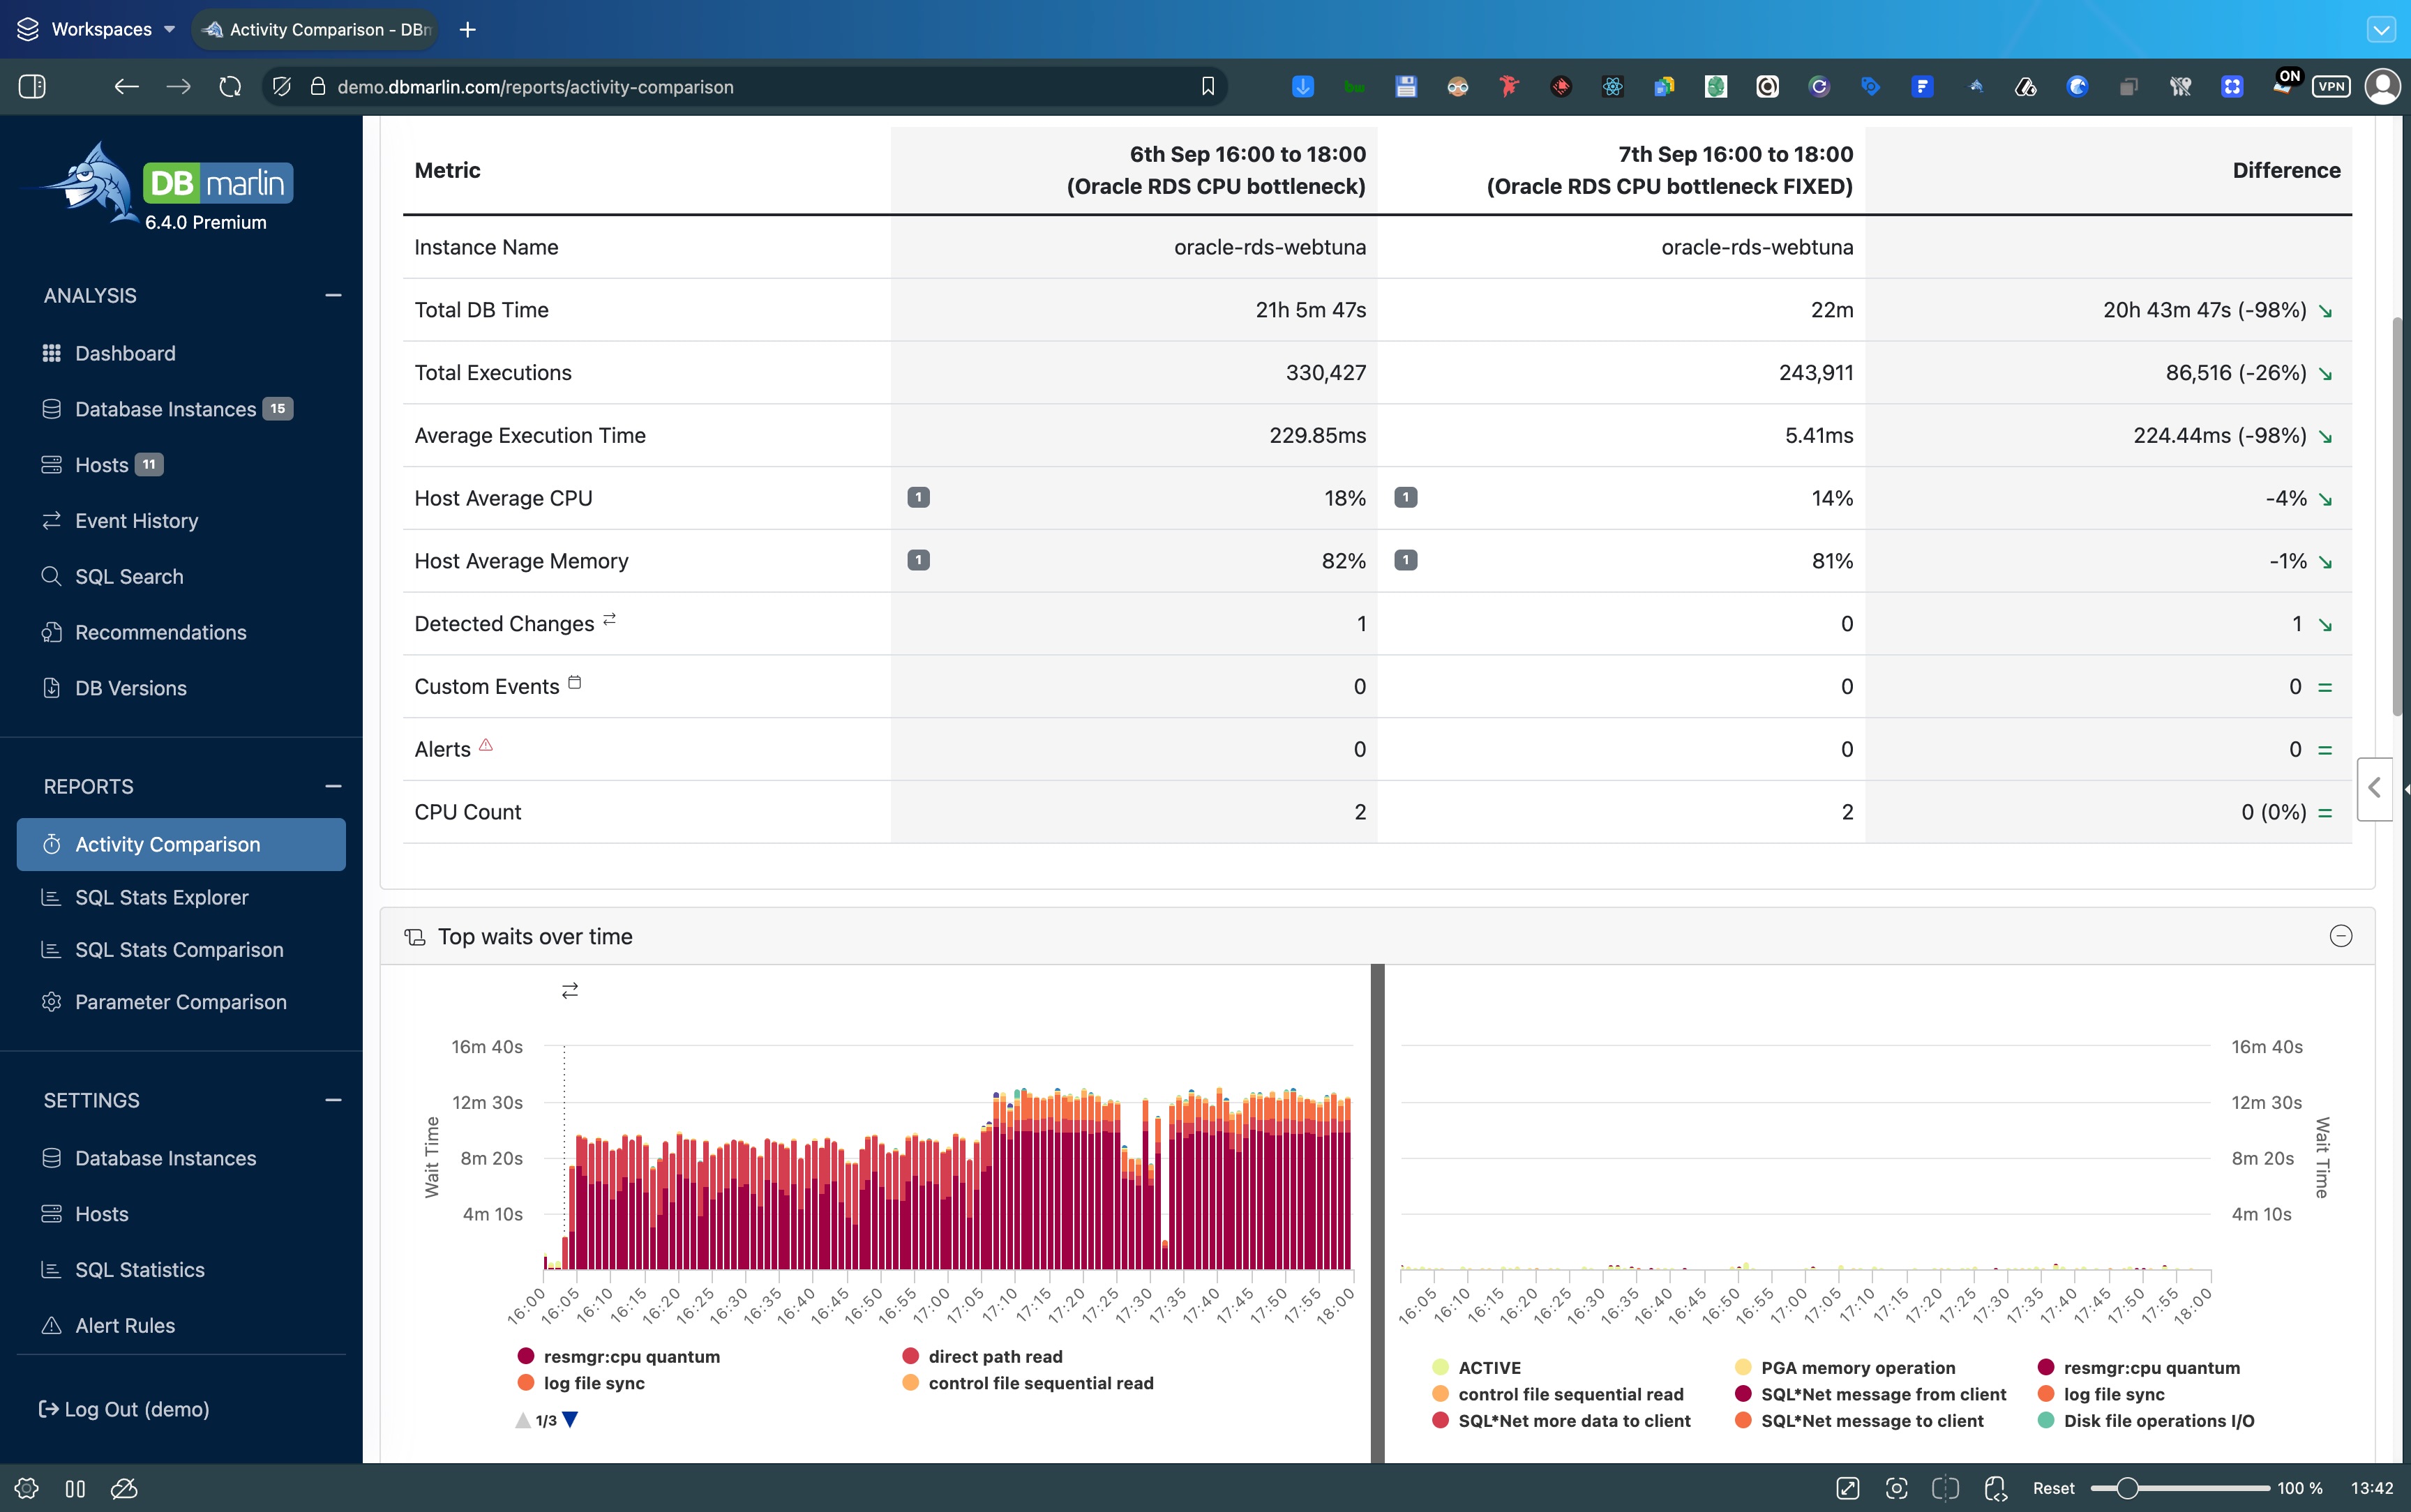Bookmark this page
This screenshot has height=1512, width=2411.
coord(1208,87)
